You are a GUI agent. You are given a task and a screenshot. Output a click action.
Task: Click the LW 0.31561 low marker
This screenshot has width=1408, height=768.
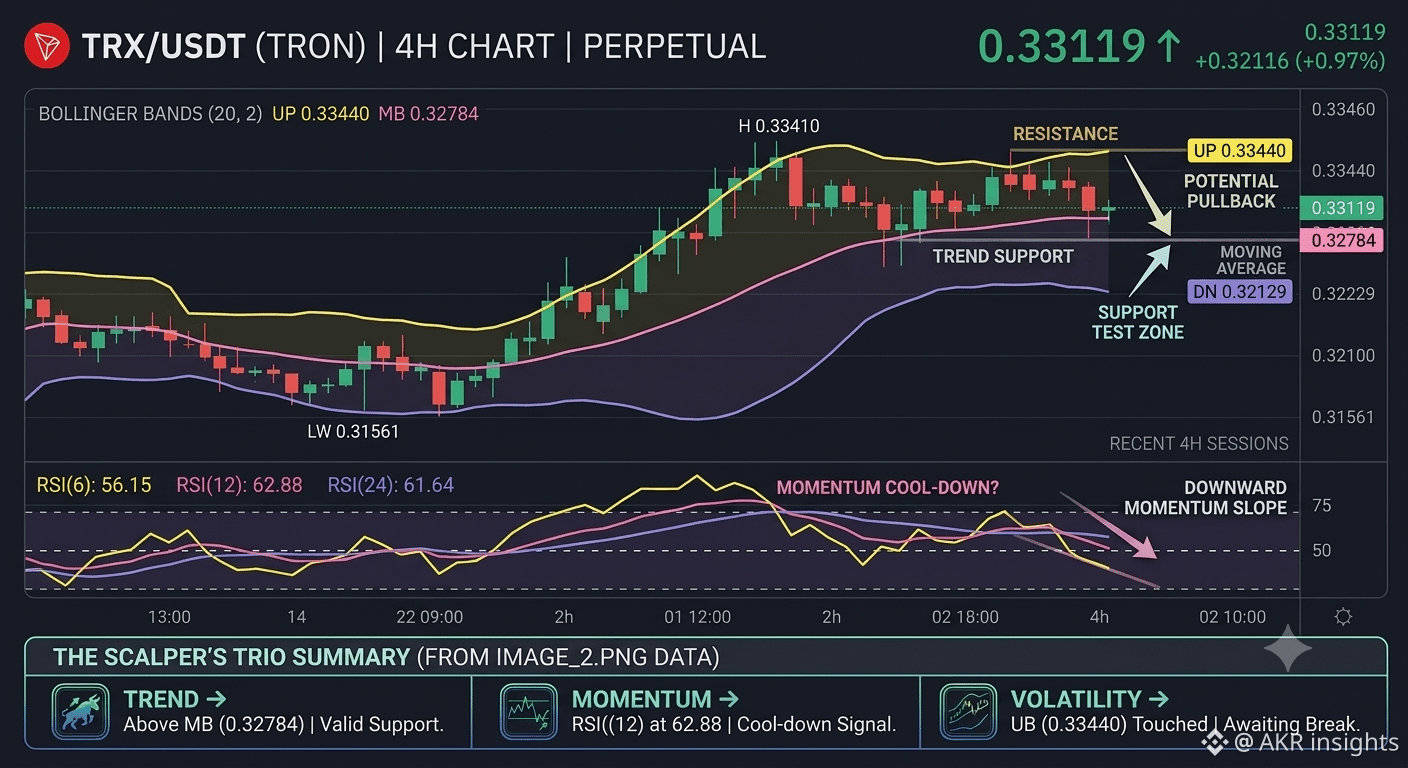click(353, 432)
